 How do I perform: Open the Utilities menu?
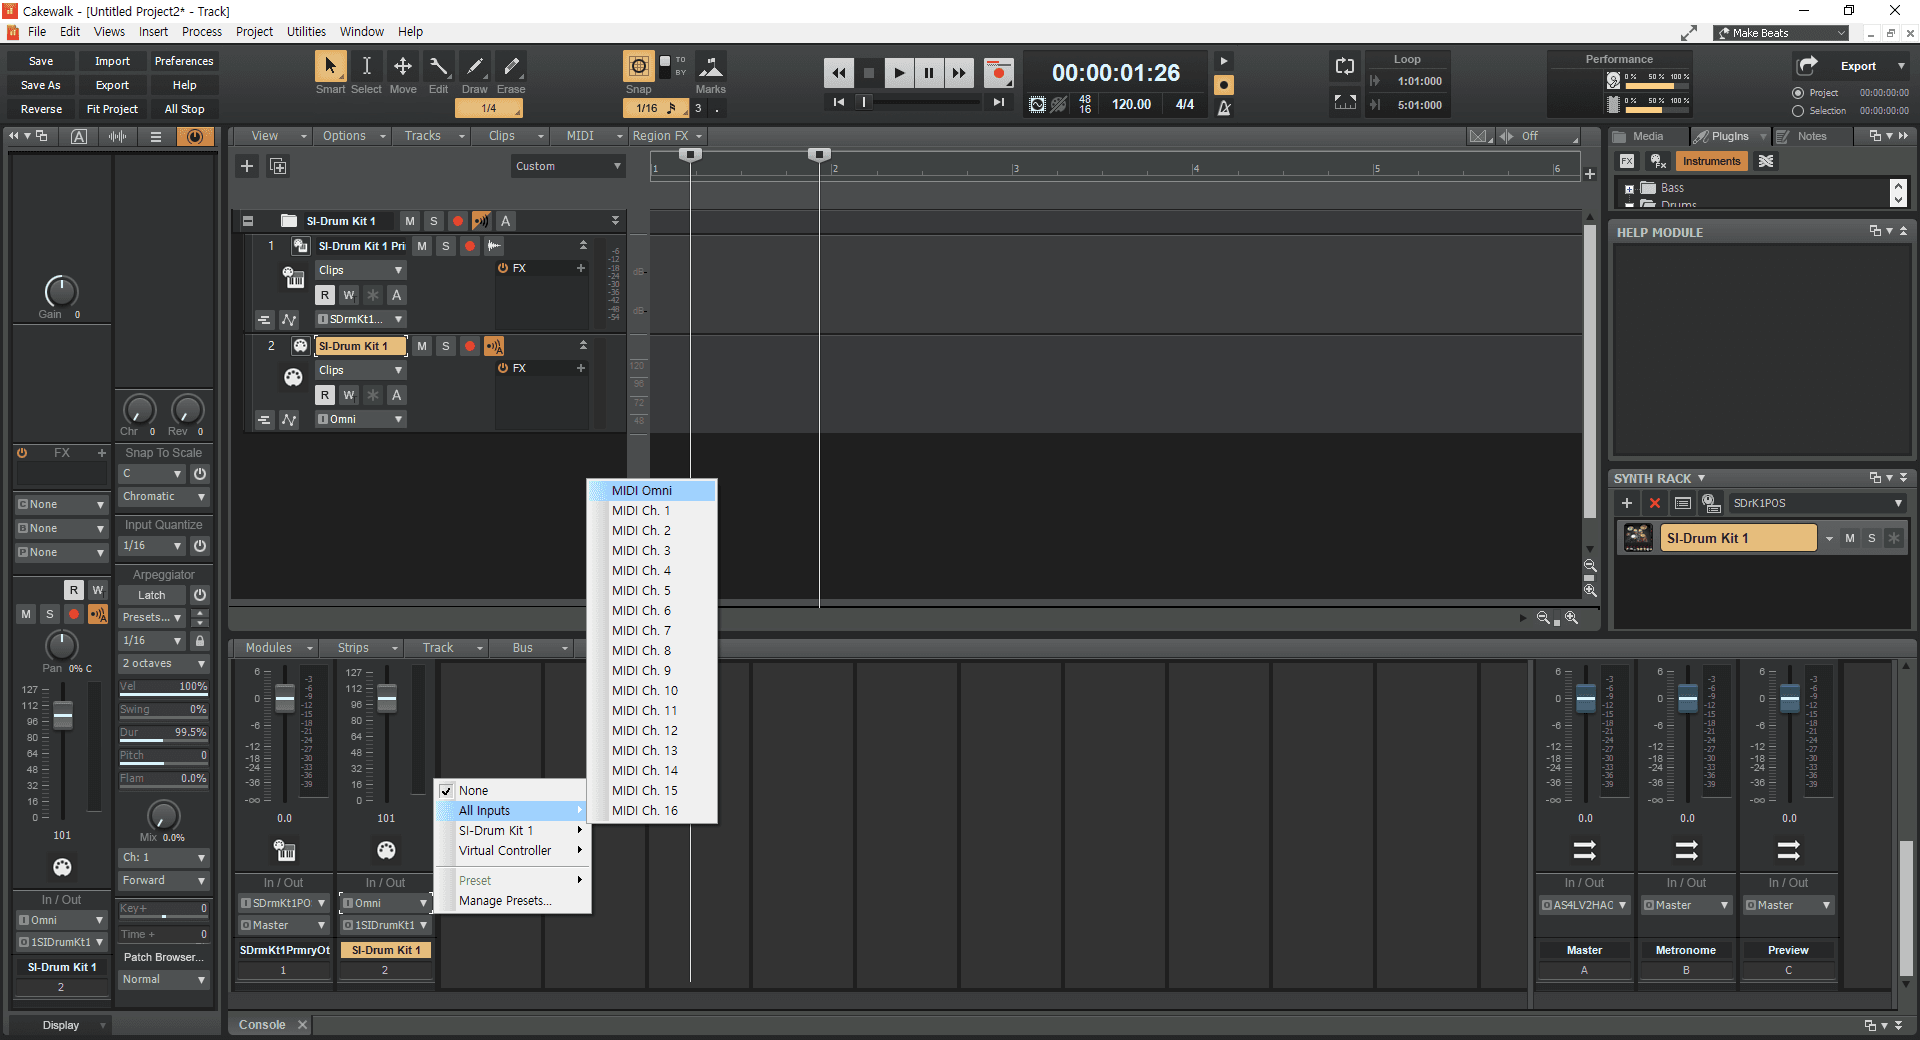(306, 32)
